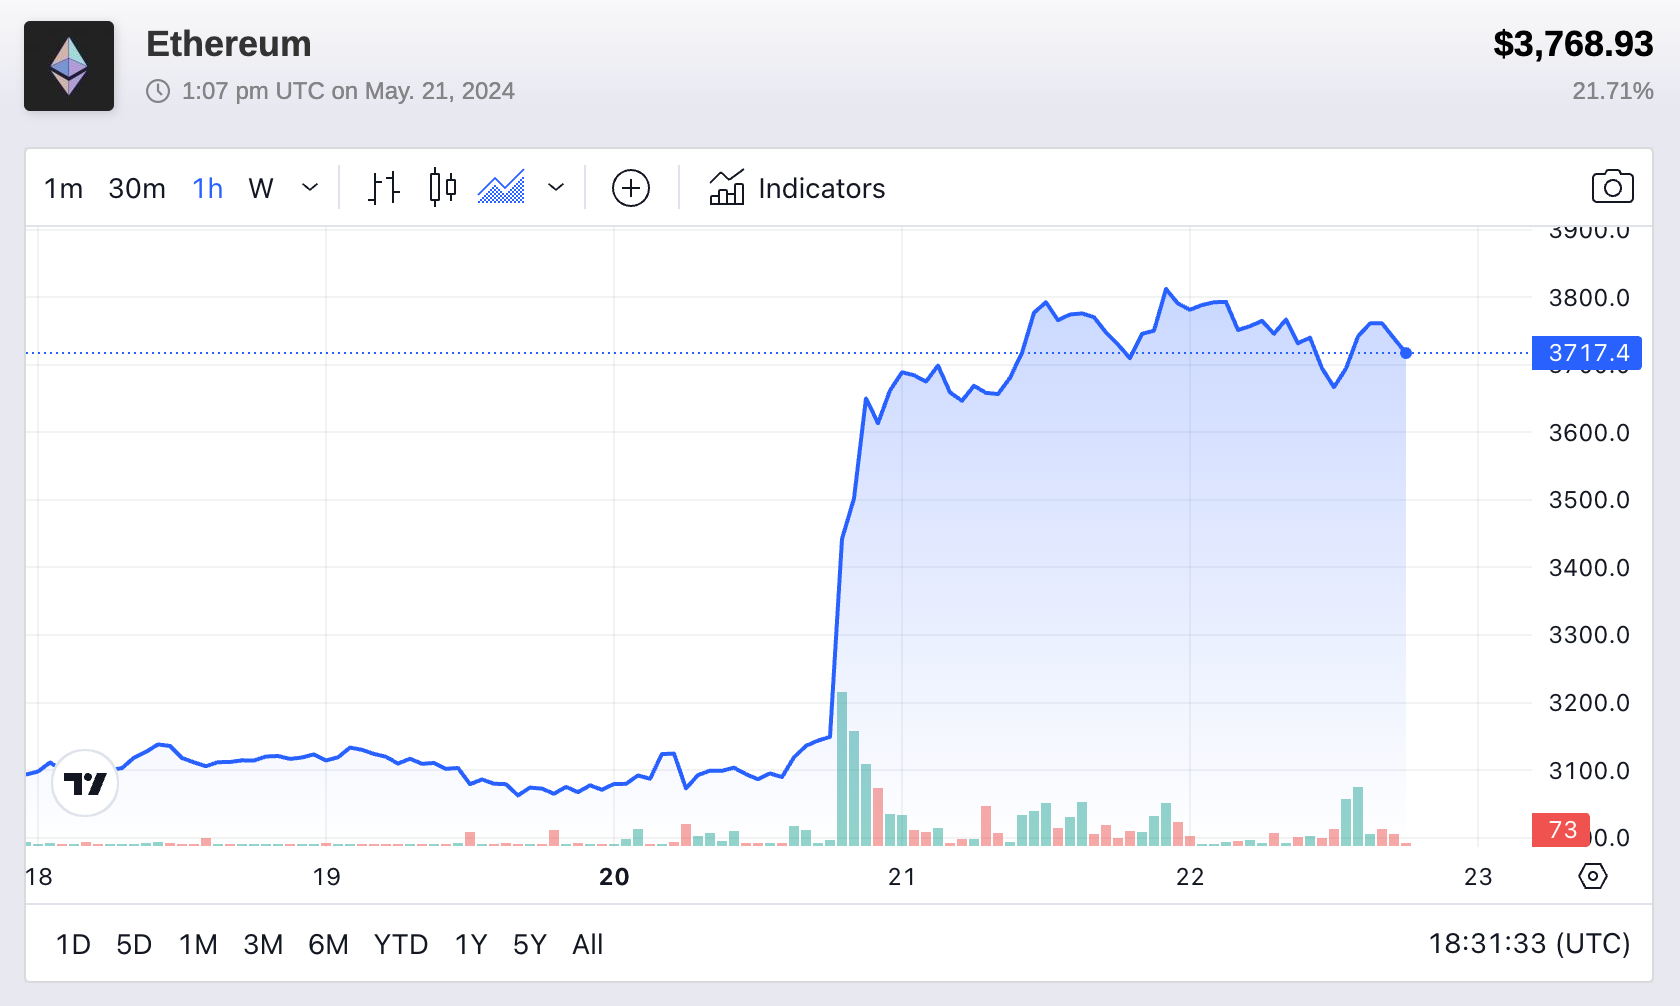Click date label 23 on time axis
This screenshot has height=1006, width=1680.
(x=1478, y=877)
